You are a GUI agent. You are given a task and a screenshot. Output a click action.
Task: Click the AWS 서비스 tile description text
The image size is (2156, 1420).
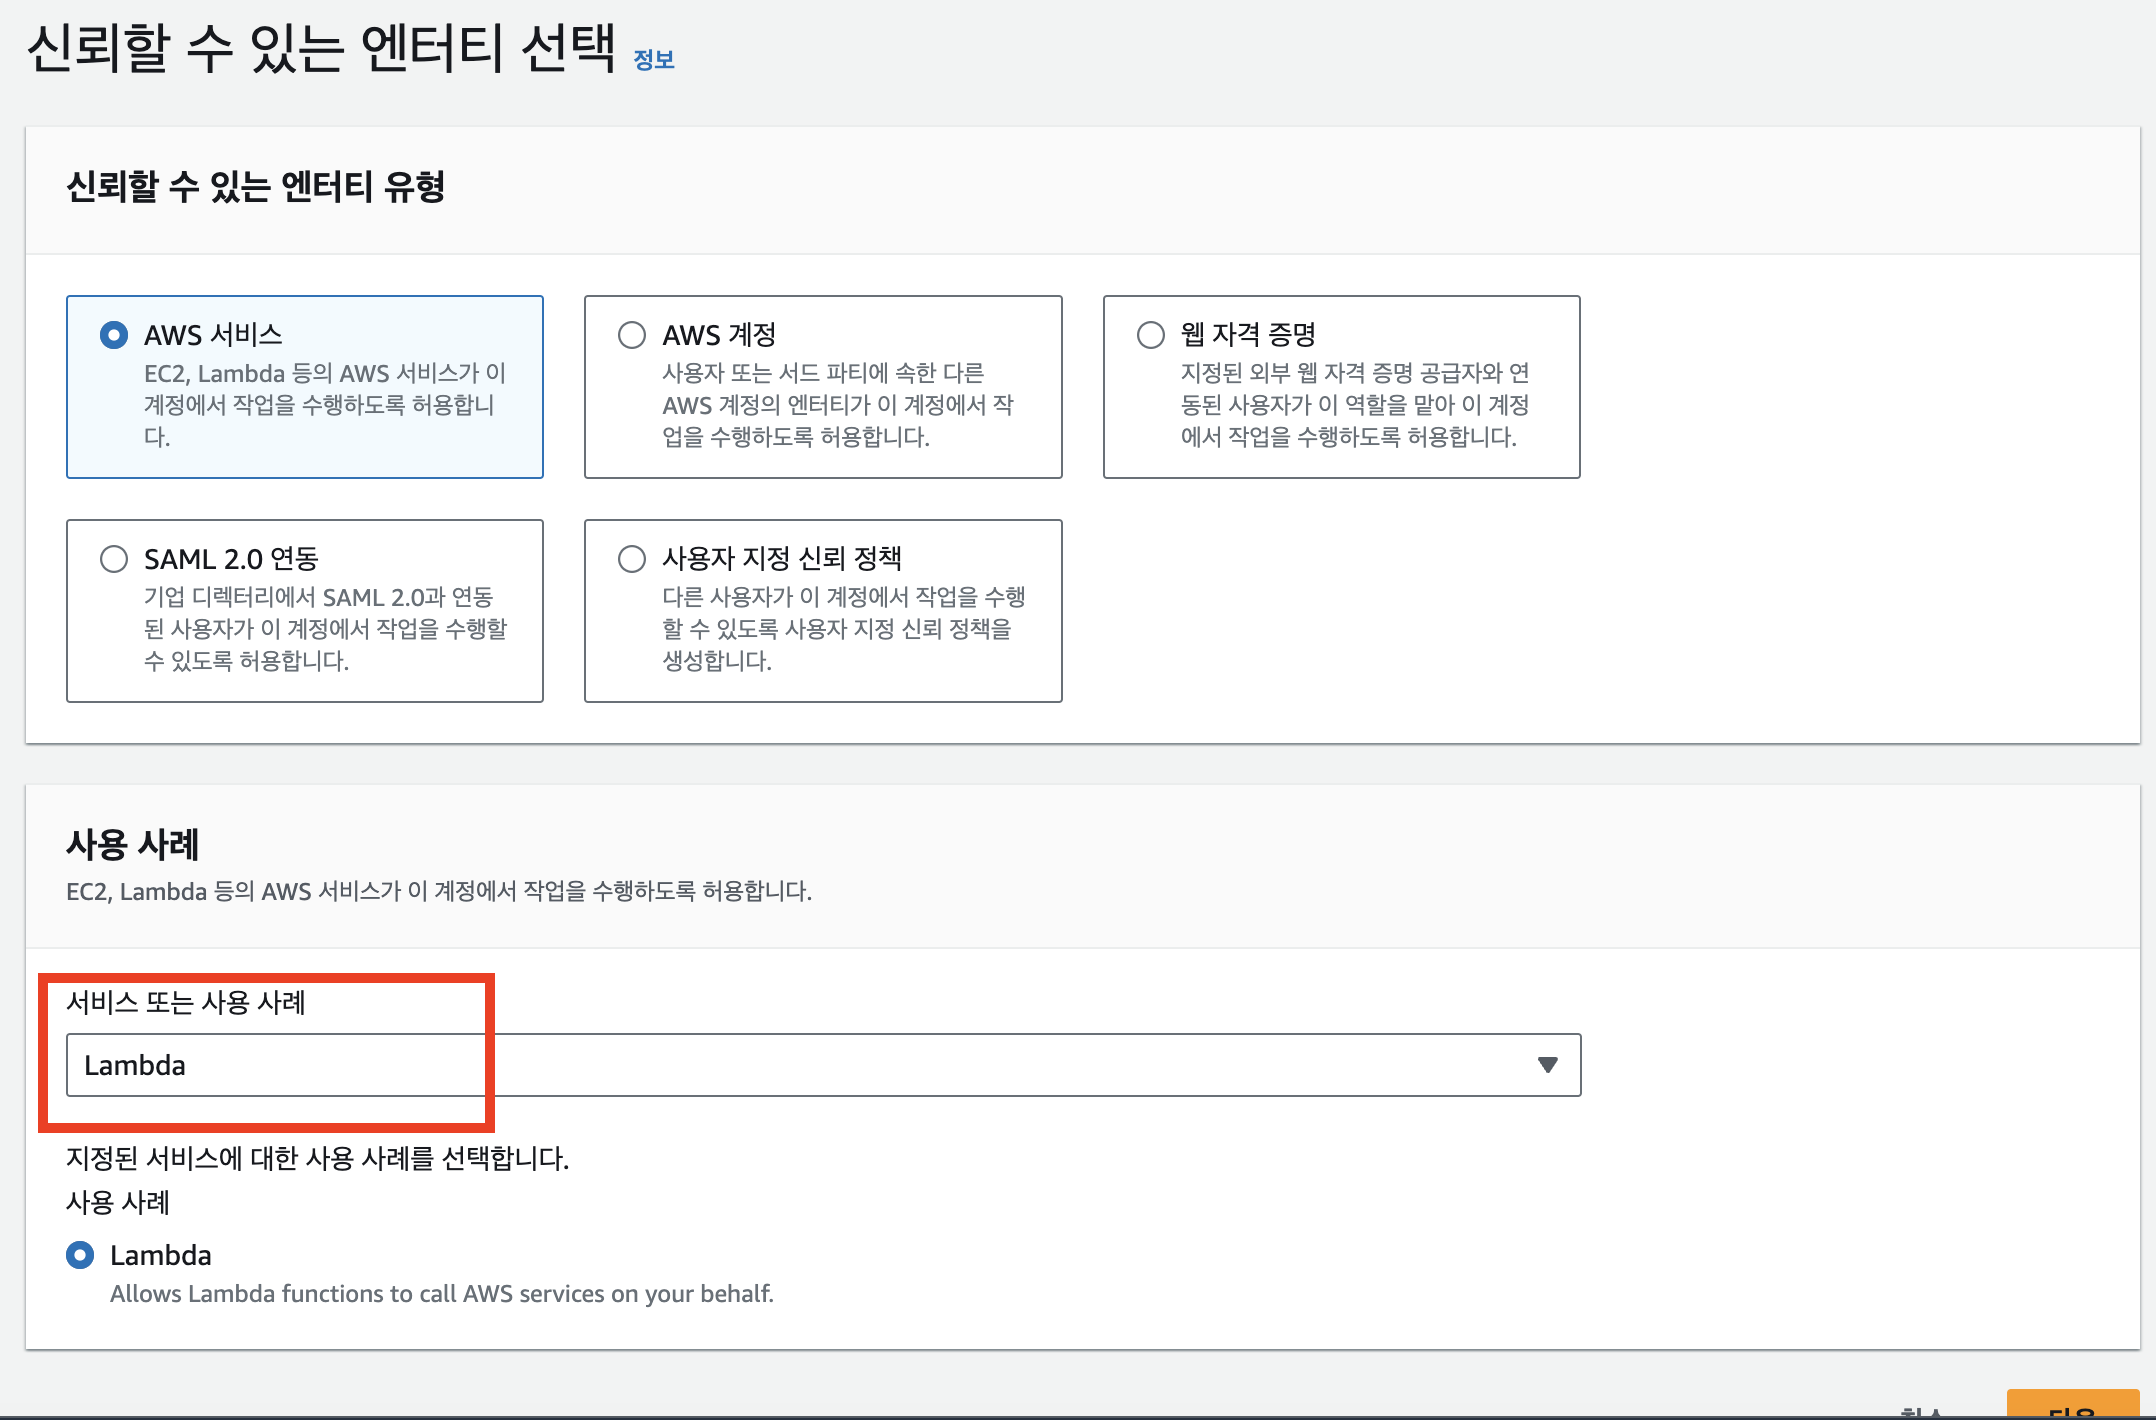[x=325, y=405]
